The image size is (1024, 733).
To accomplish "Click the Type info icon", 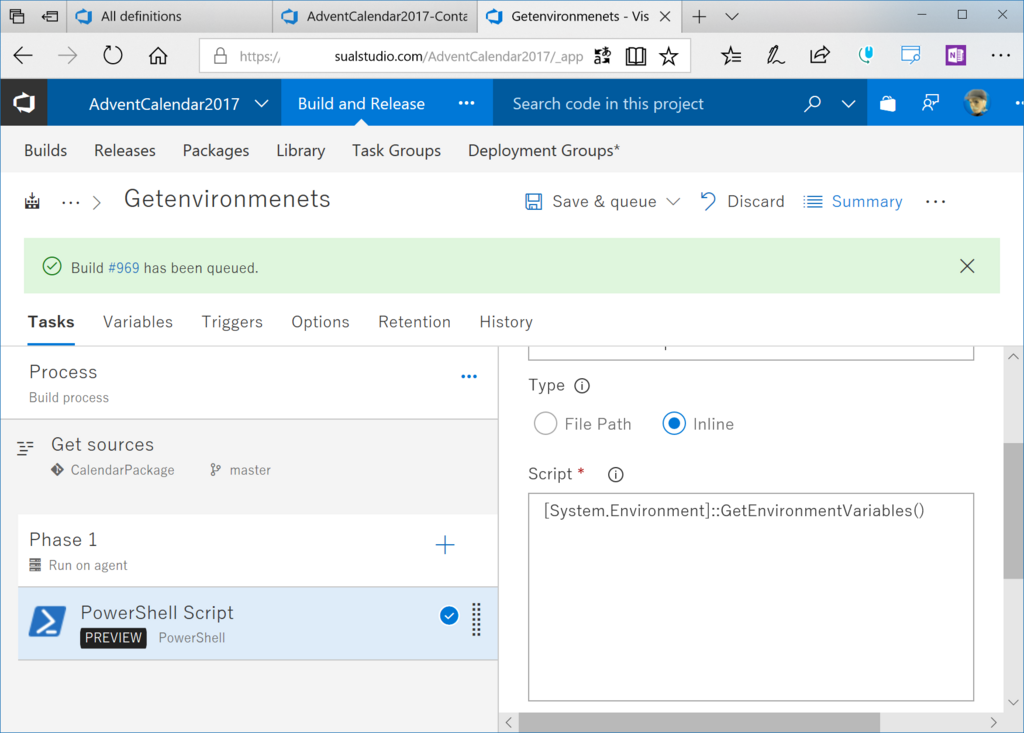I will click(581, 386).
